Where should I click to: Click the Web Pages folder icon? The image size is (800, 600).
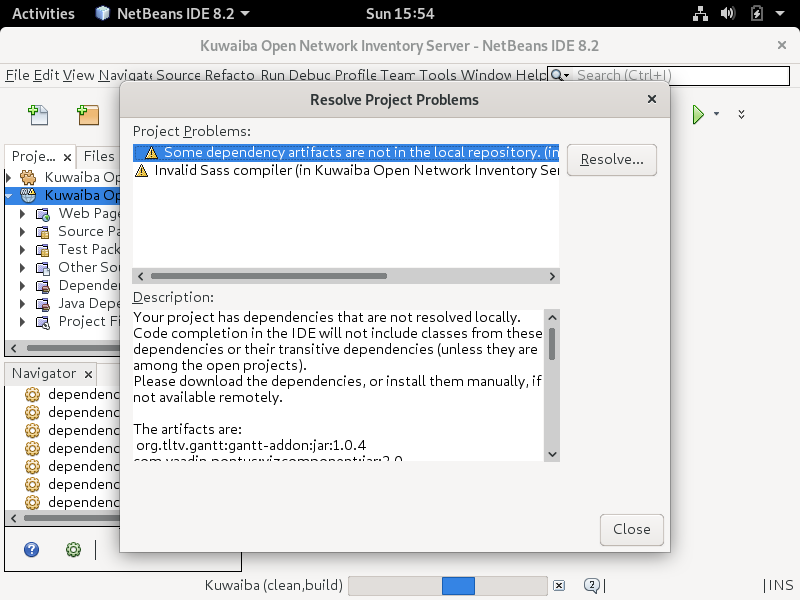(43, 214)
